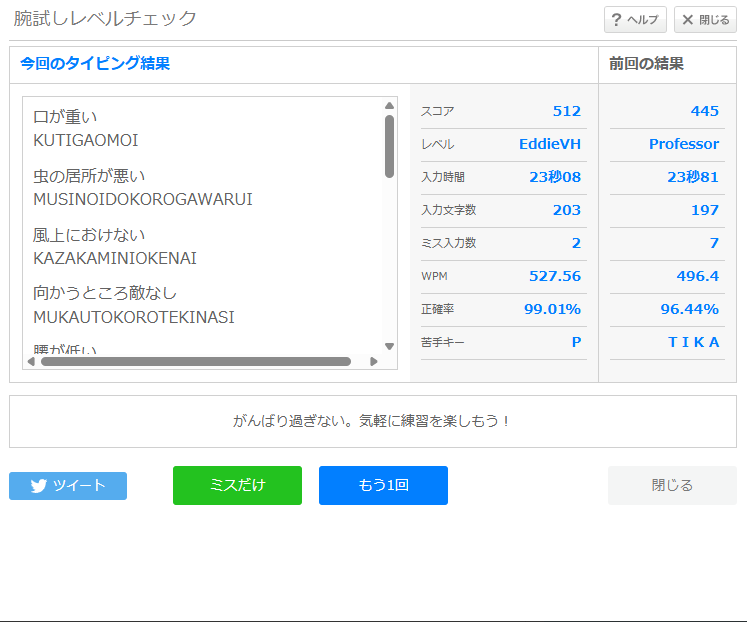This screenshot has width=747, height=622.
Task: Click the left arrow of the horizontal scrollbar
Action: pos(30,362)
